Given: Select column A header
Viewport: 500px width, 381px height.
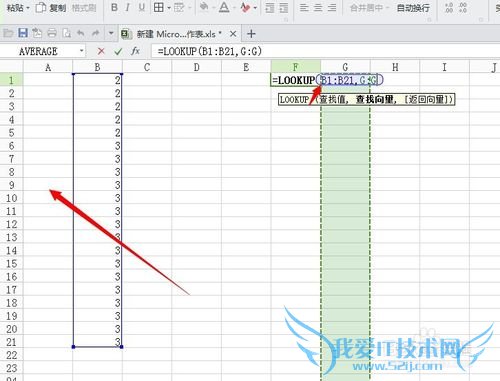Looking at the screenshot, I should pos(48,67).
